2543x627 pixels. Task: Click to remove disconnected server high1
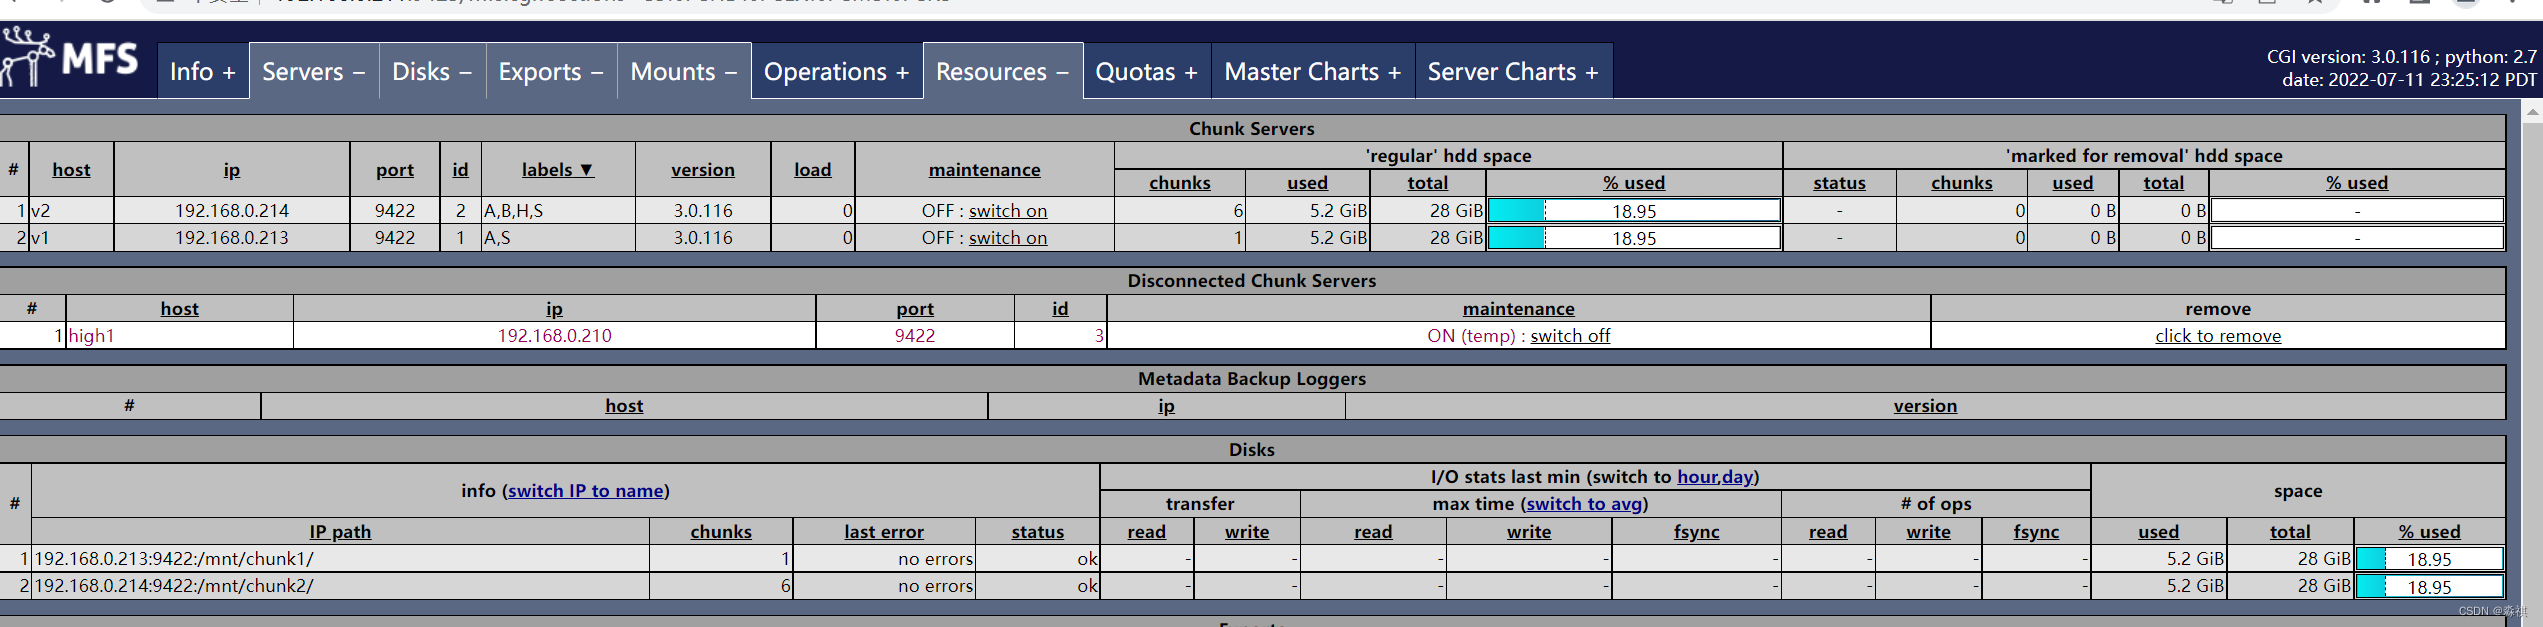coord(2218,336)
